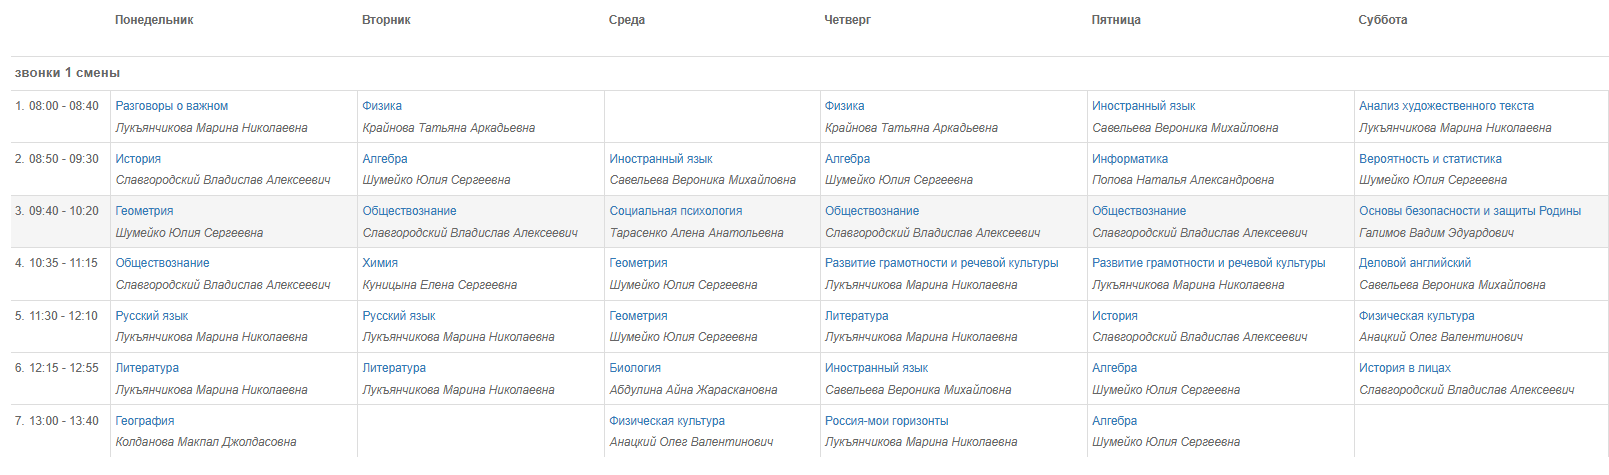This screenshot has height=475, width=1609.
Task: Click Monday's География lesson
Action: coord(145,421)
